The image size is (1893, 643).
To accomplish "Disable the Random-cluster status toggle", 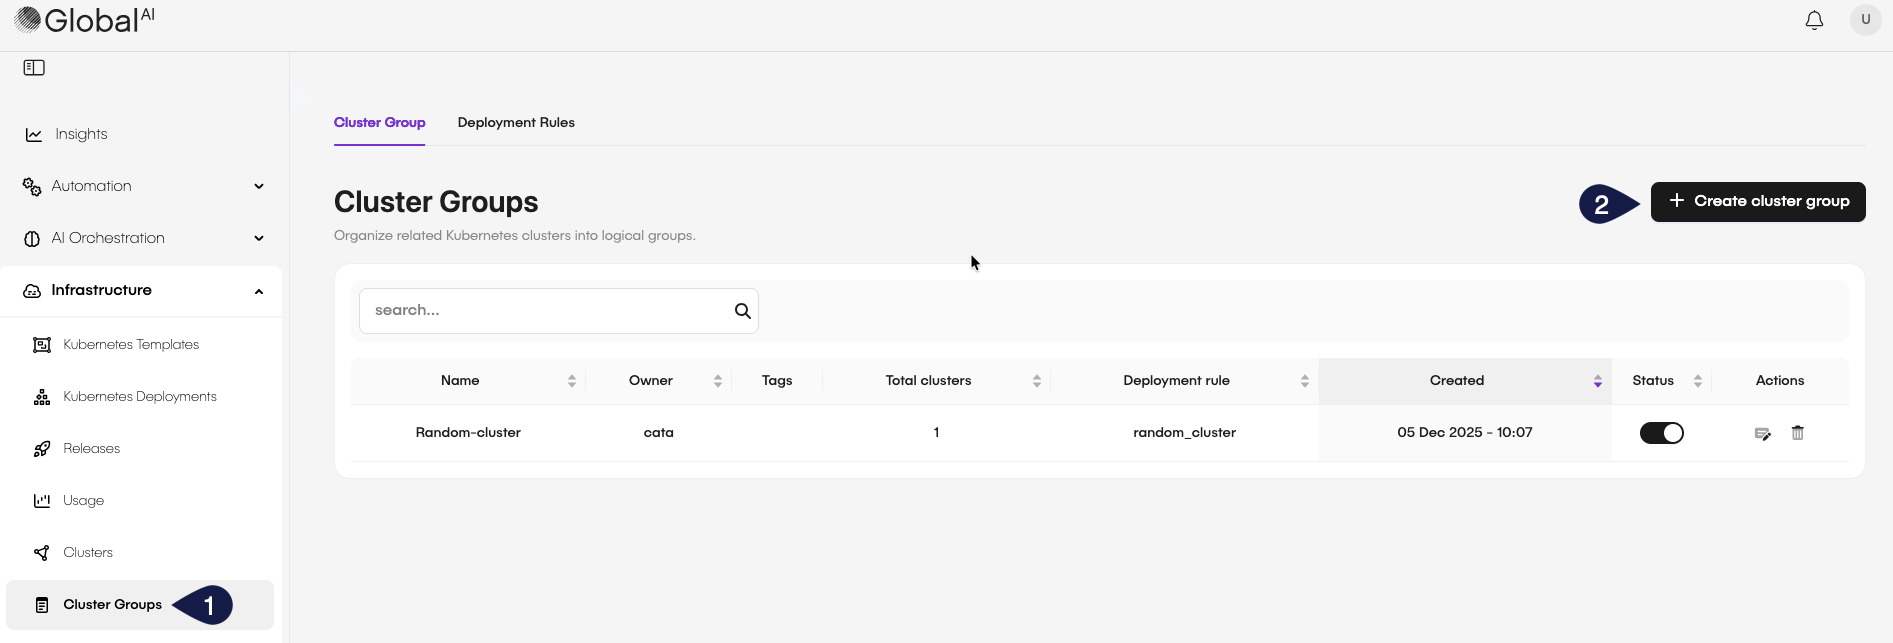I will (x=1661, y=433).
